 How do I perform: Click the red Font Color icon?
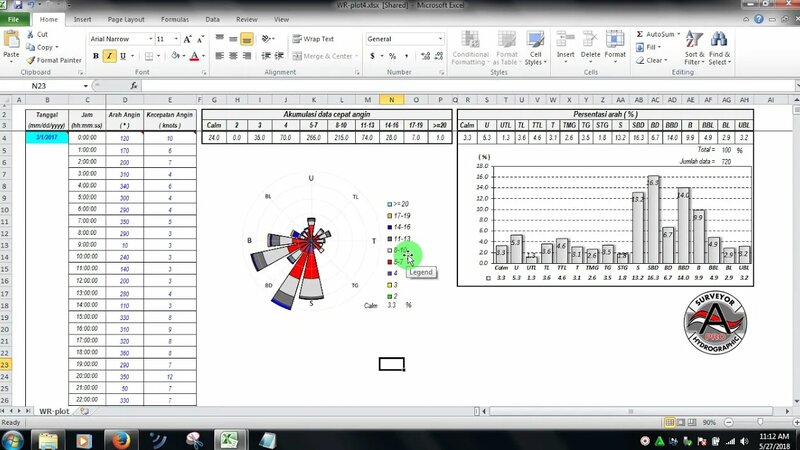coord(194,56)
